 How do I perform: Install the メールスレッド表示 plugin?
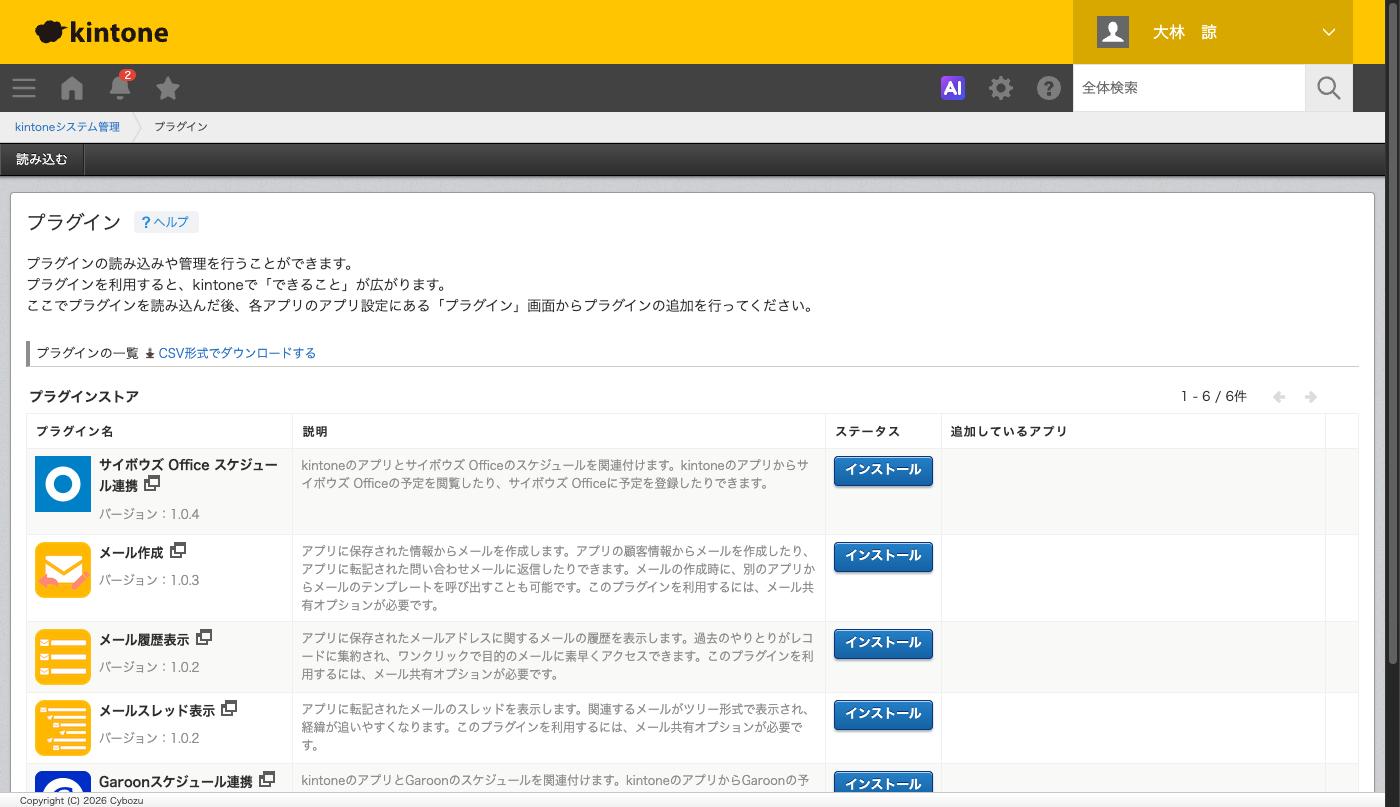pyautogui.click(x=883, y=714)
